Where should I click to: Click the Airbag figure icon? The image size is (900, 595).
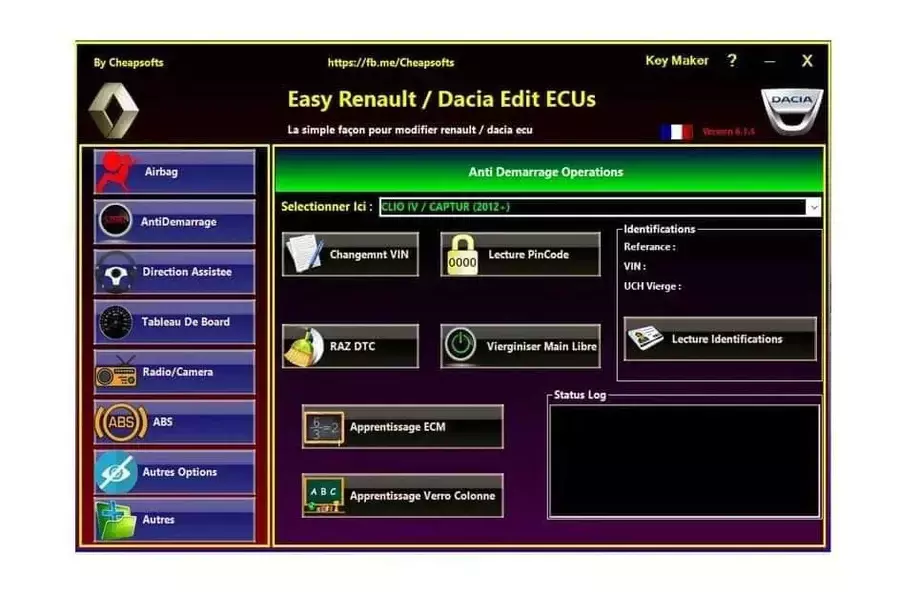115,172
